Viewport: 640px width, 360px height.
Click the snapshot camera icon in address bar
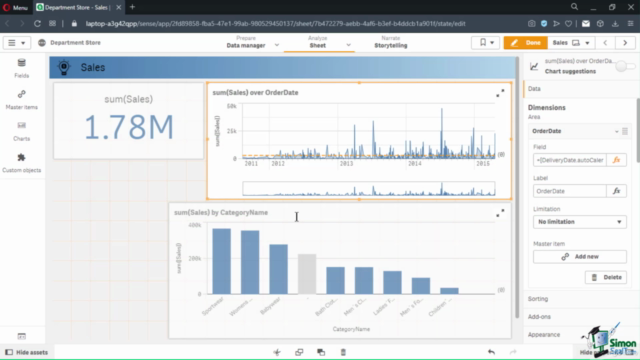[531, 24]
